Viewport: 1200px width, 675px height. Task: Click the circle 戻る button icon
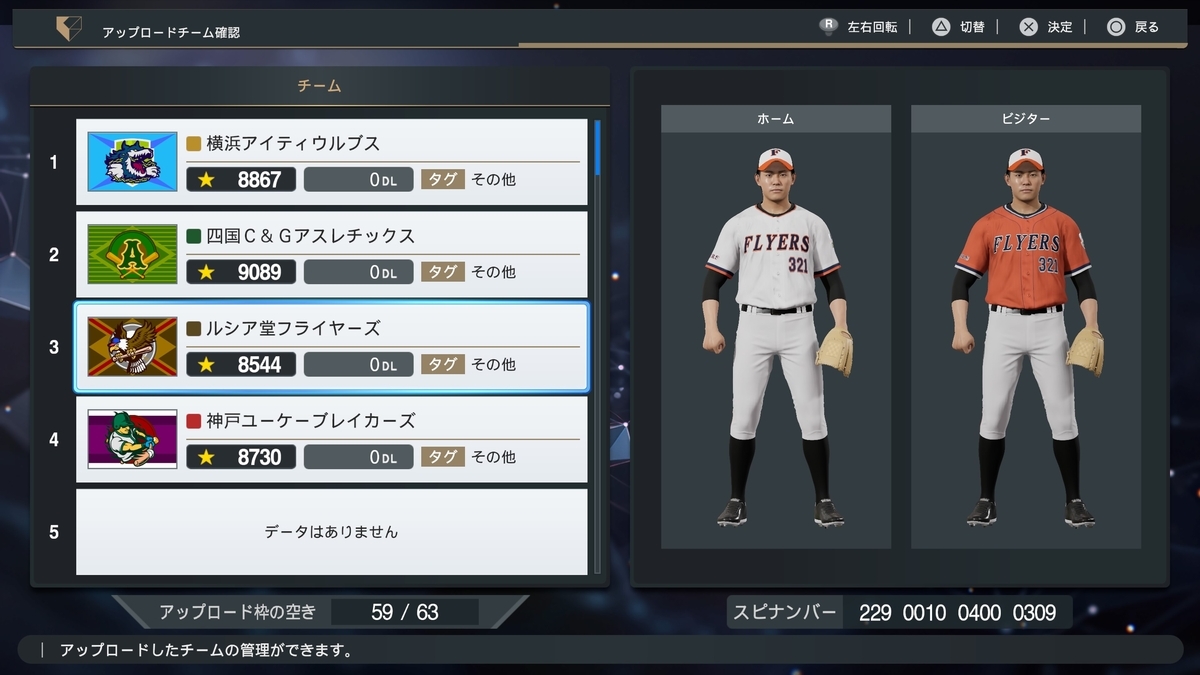tap(1116, 27)
